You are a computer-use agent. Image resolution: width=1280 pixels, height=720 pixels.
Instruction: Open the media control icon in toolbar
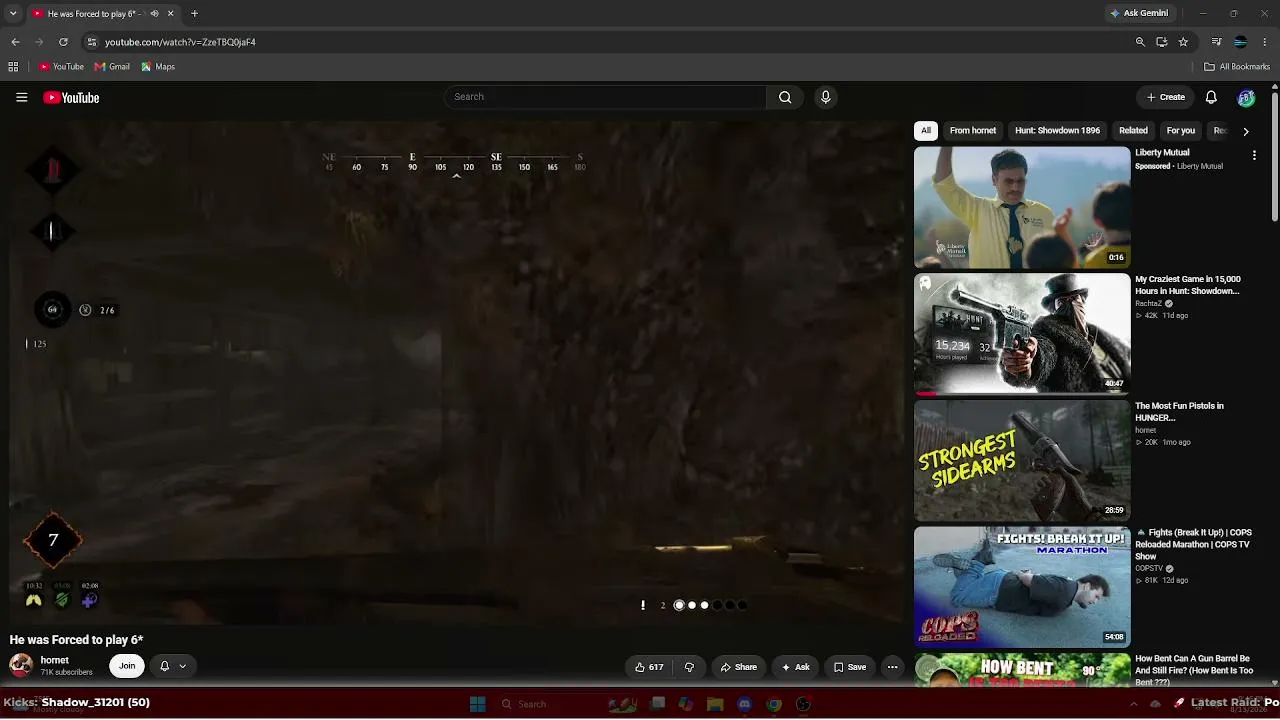[x=1216, y=42]
